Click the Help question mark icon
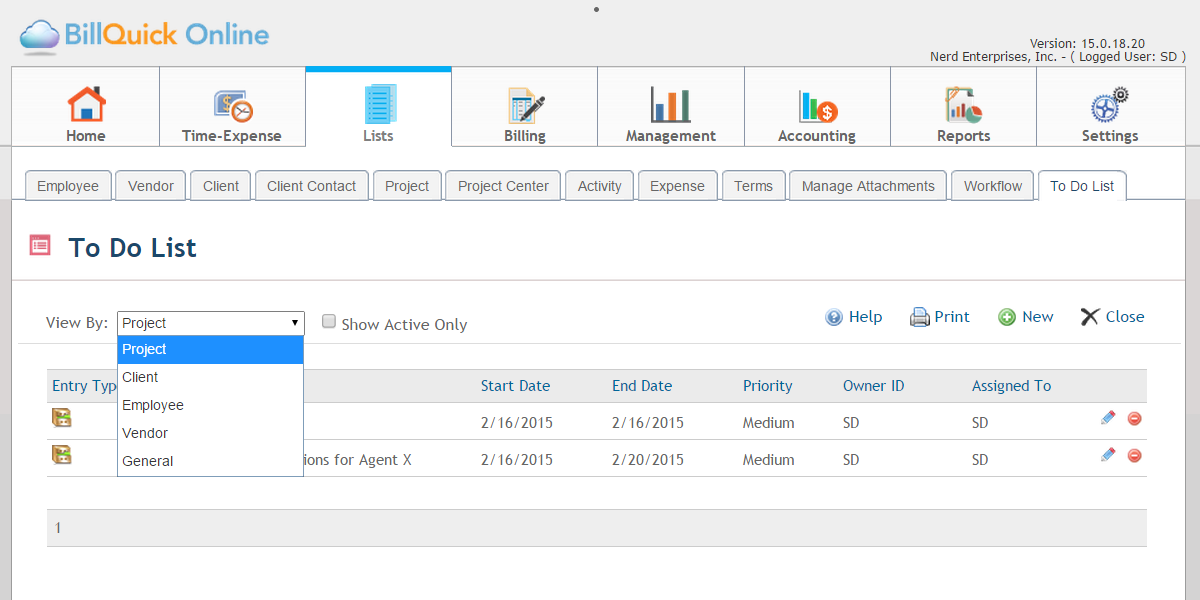 pos(834,317)
